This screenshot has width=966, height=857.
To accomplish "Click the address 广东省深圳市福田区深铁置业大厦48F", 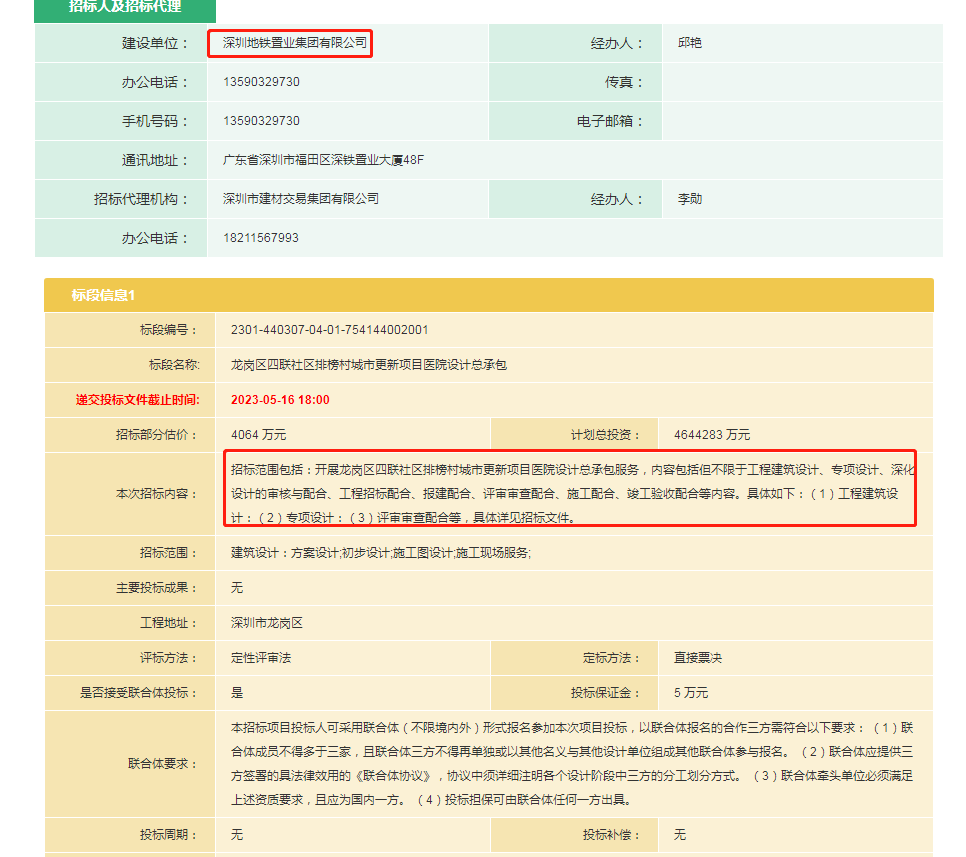I will point(323,160).
